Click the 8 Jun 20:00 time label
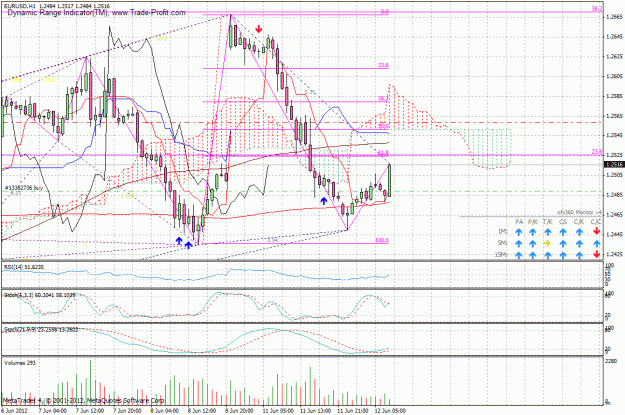 pos(239,410)
